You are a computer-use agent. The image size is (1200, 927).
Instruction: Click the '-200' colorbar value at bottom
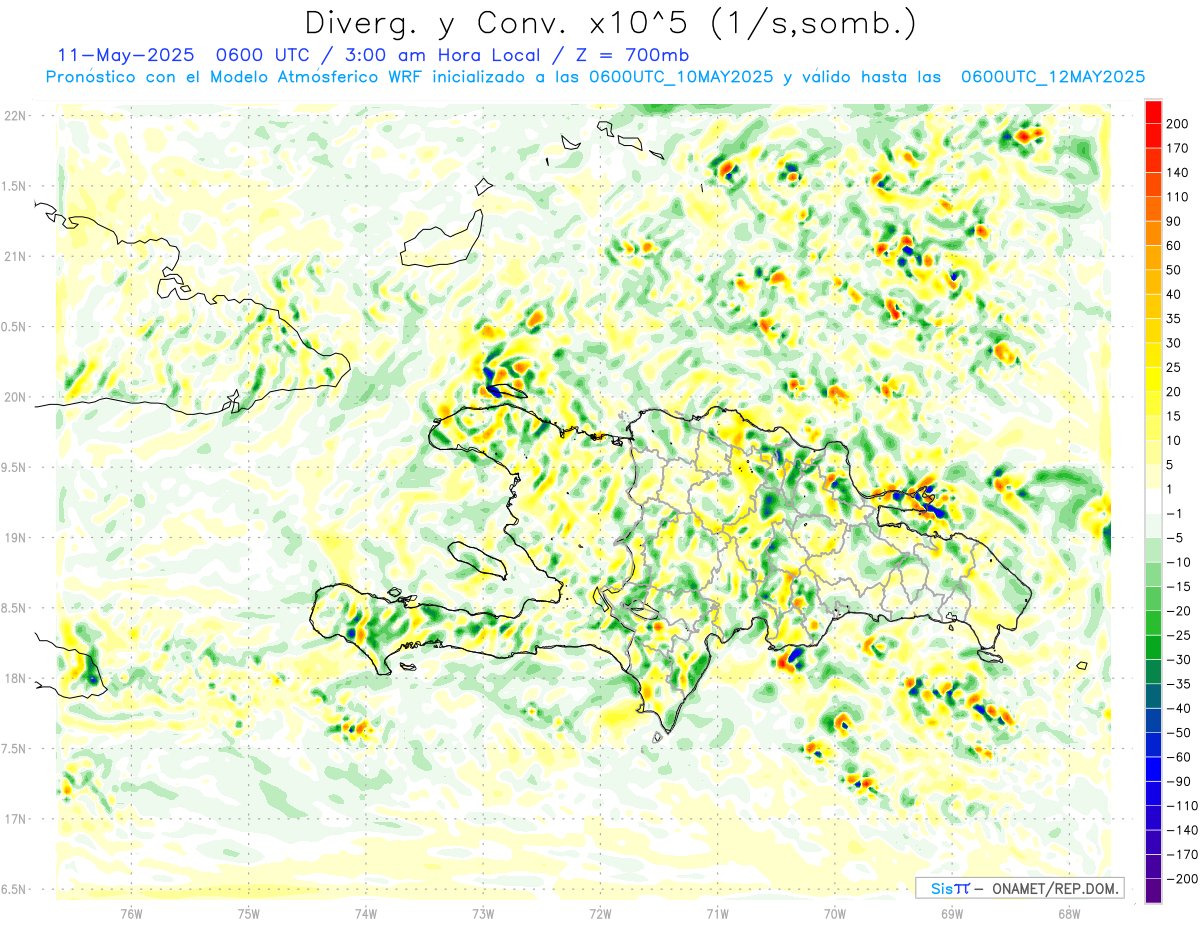point(1184,880)
